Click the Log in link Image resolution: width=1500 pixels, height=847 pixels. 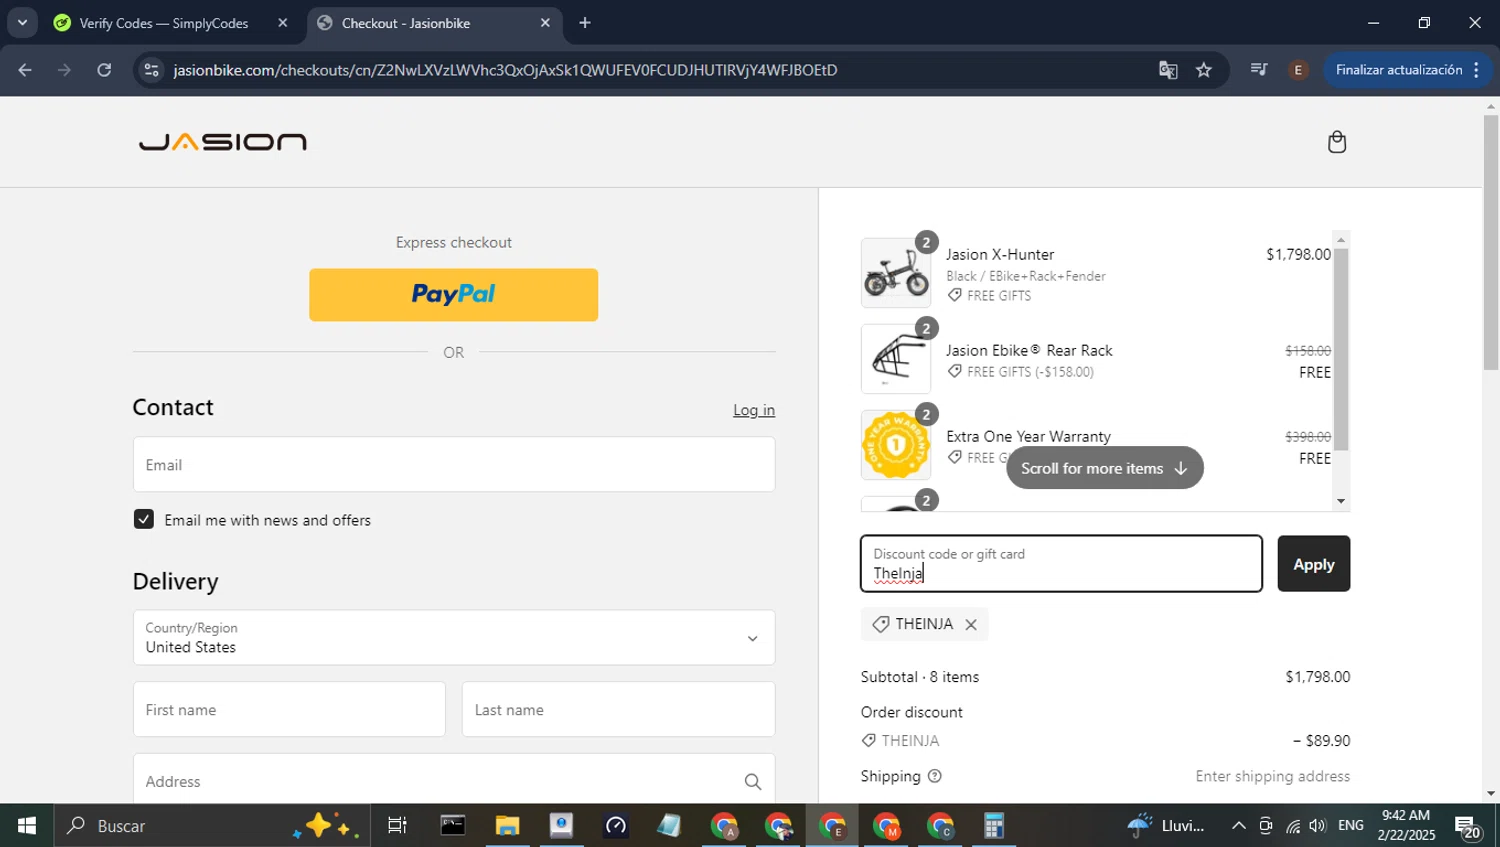754,410
